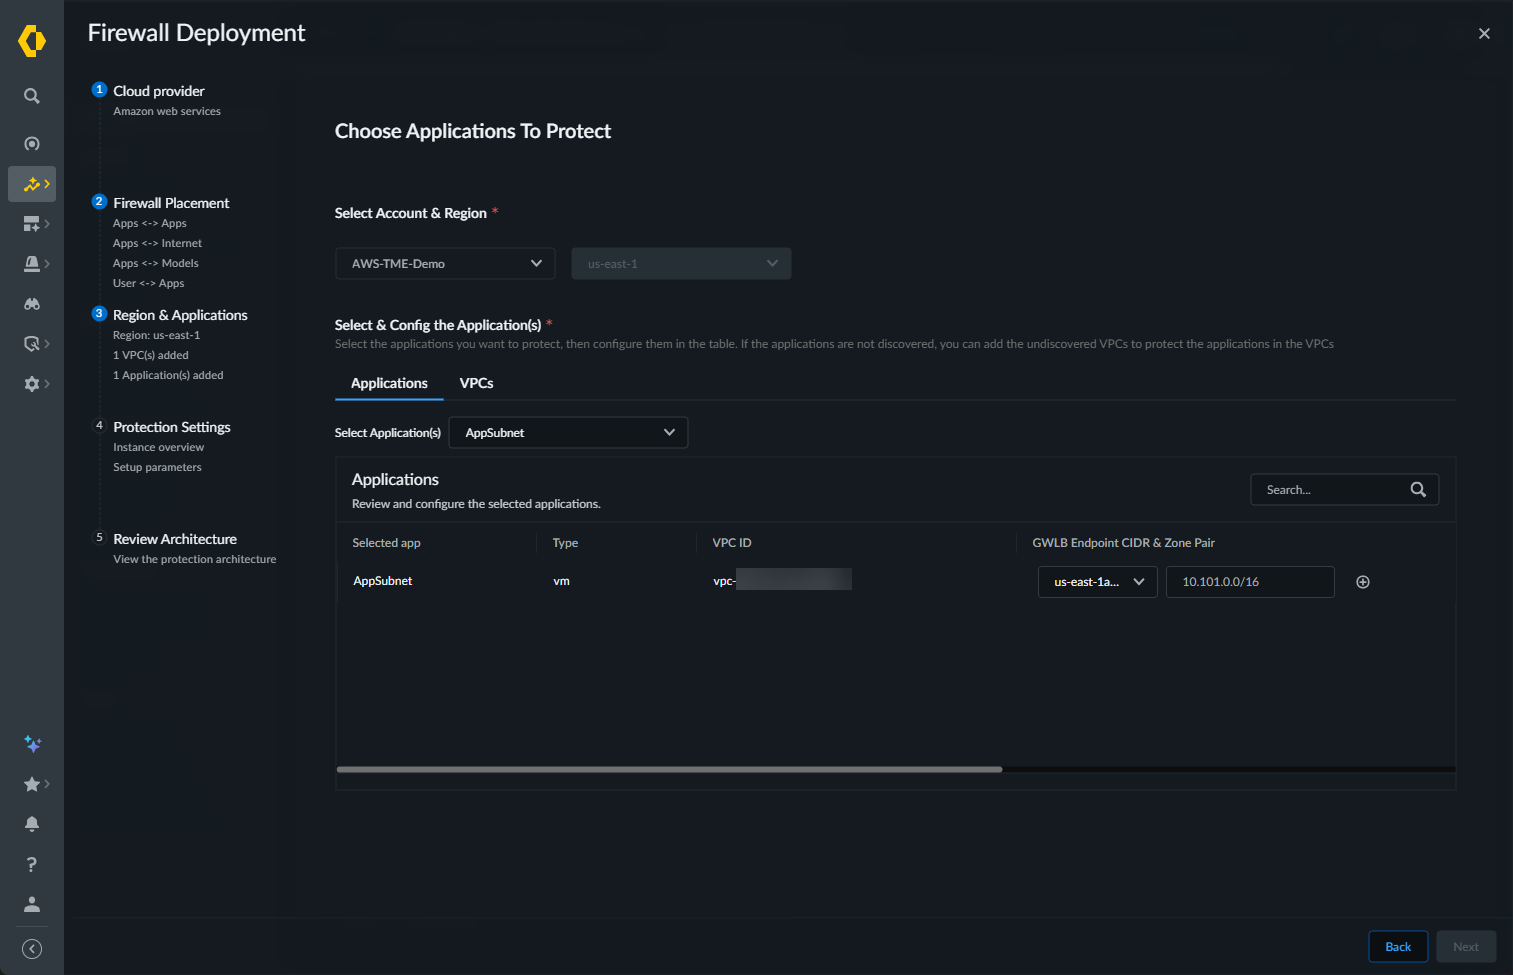The width and height of the screenshot is (1513, 975).
Task: Expand the us-east-1a zone dropdown
Action: pyautogui.click(x=1097, y=582)
